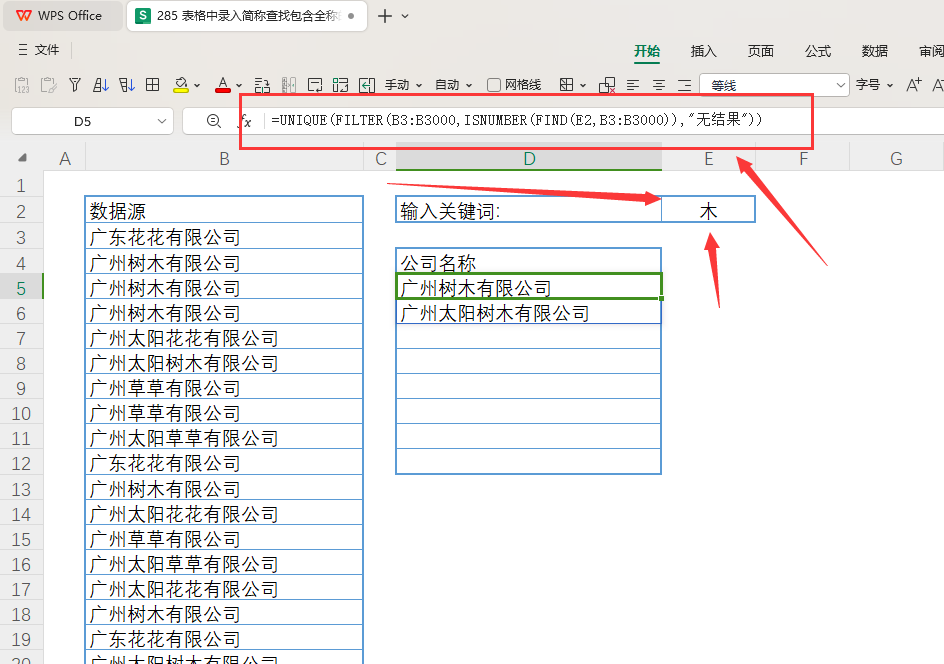The width and height of the screenshot is (944, 664).
Task: Select row 5 header
Action: pyautogui.click(x=21, y=288)
